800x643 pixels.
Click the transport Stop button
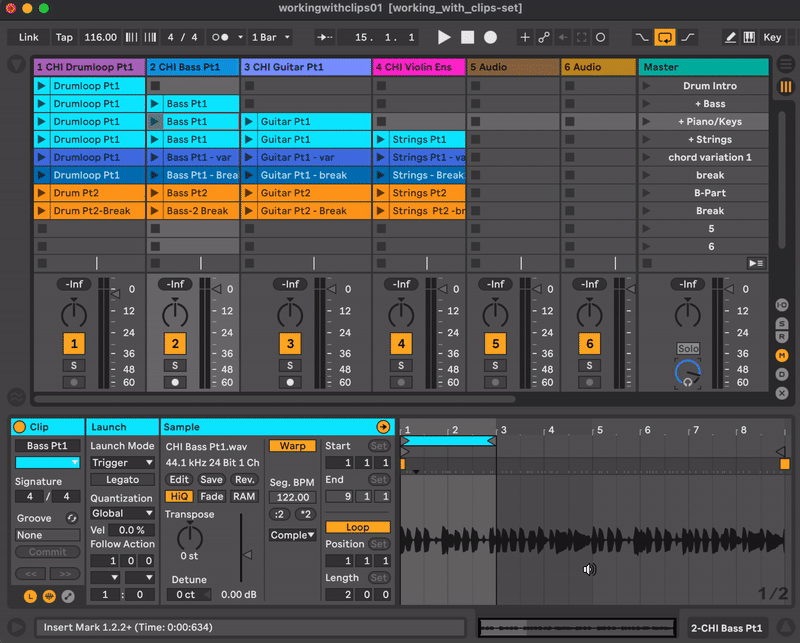pos(467,37)
